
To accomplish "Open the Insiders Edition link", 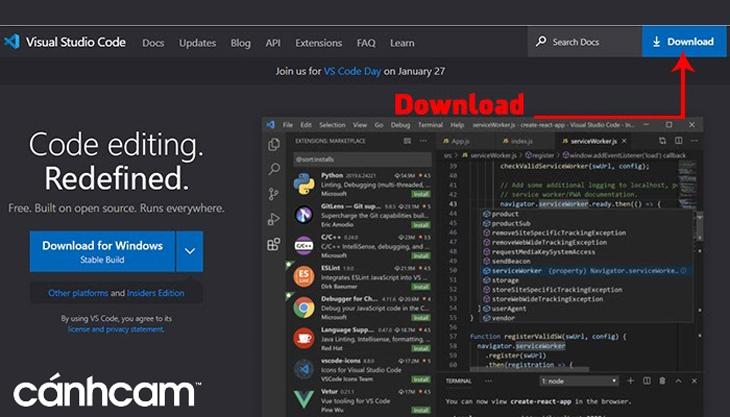I will [x=155, y=293].
